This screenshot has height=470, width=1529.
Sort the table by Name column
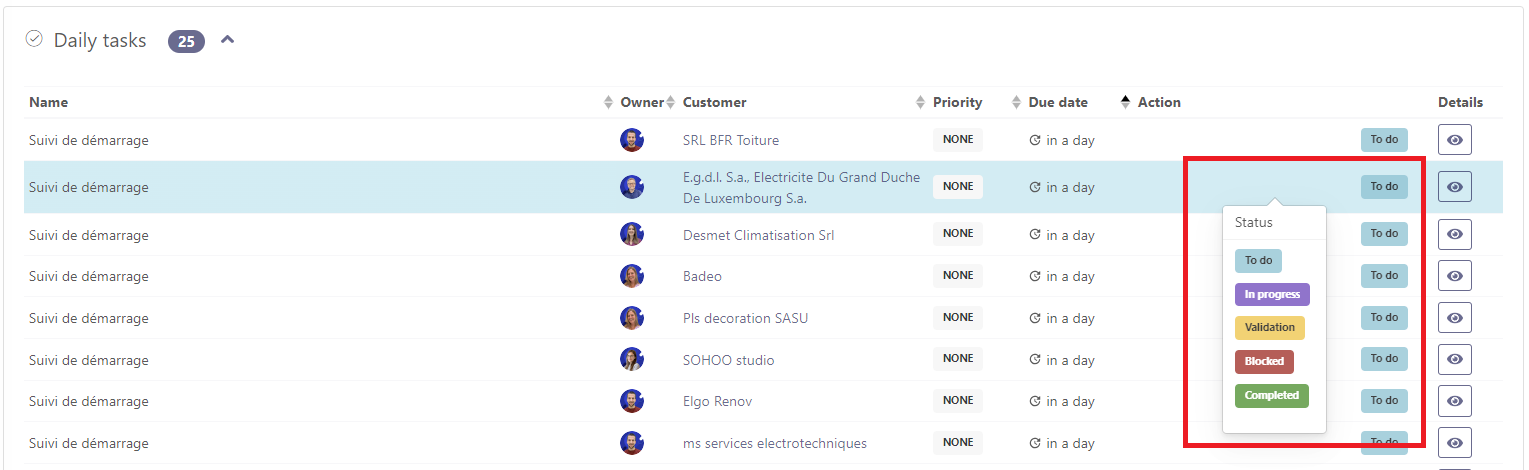[x=48, y=102]
